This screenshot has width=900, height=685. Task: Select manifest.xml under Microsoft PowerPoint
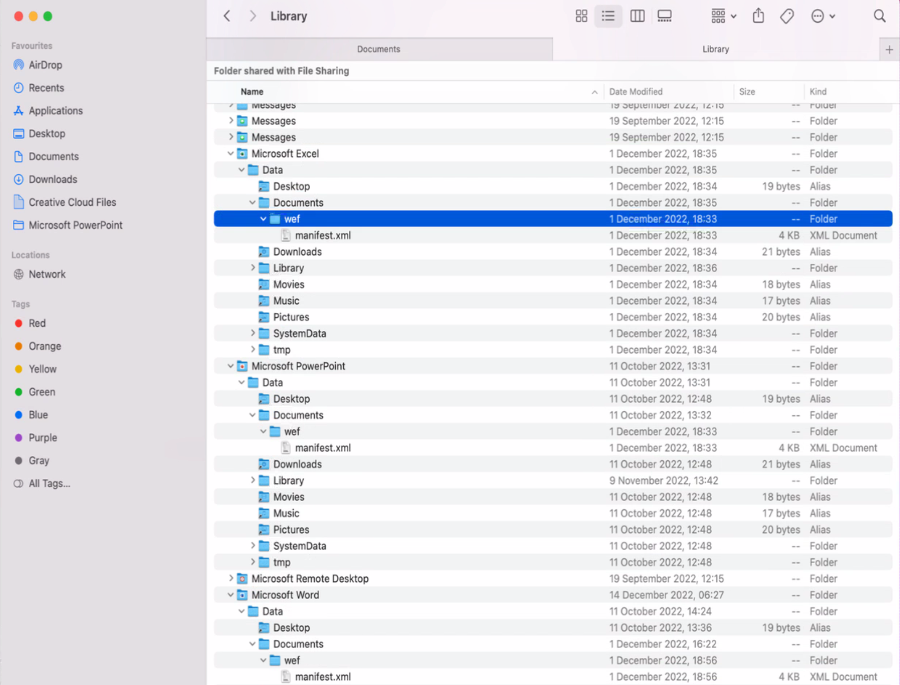322,448
